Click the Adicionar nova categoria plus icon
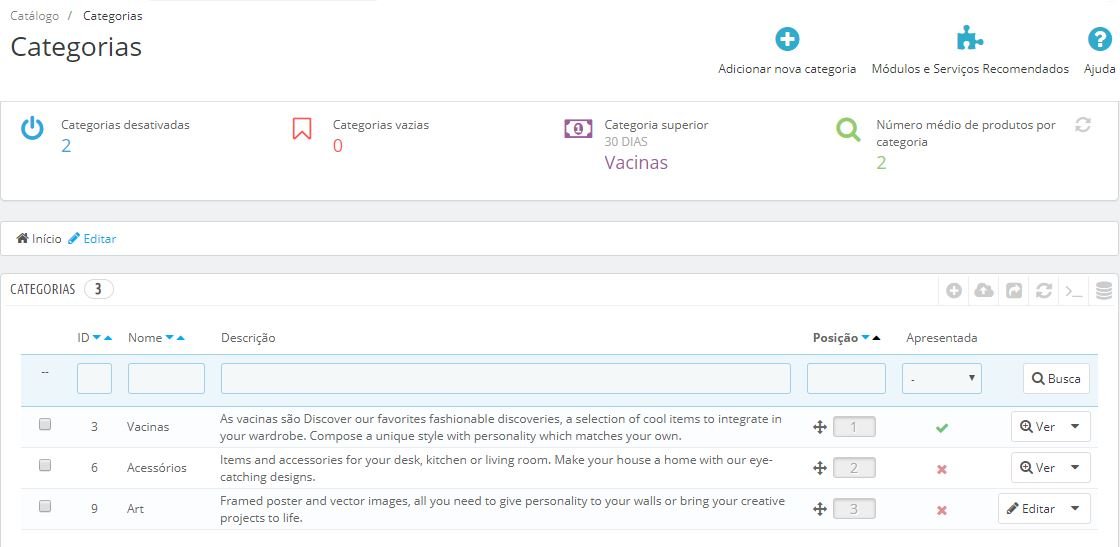The width and height of the screenshot is (1120, 547). point(787,40)
